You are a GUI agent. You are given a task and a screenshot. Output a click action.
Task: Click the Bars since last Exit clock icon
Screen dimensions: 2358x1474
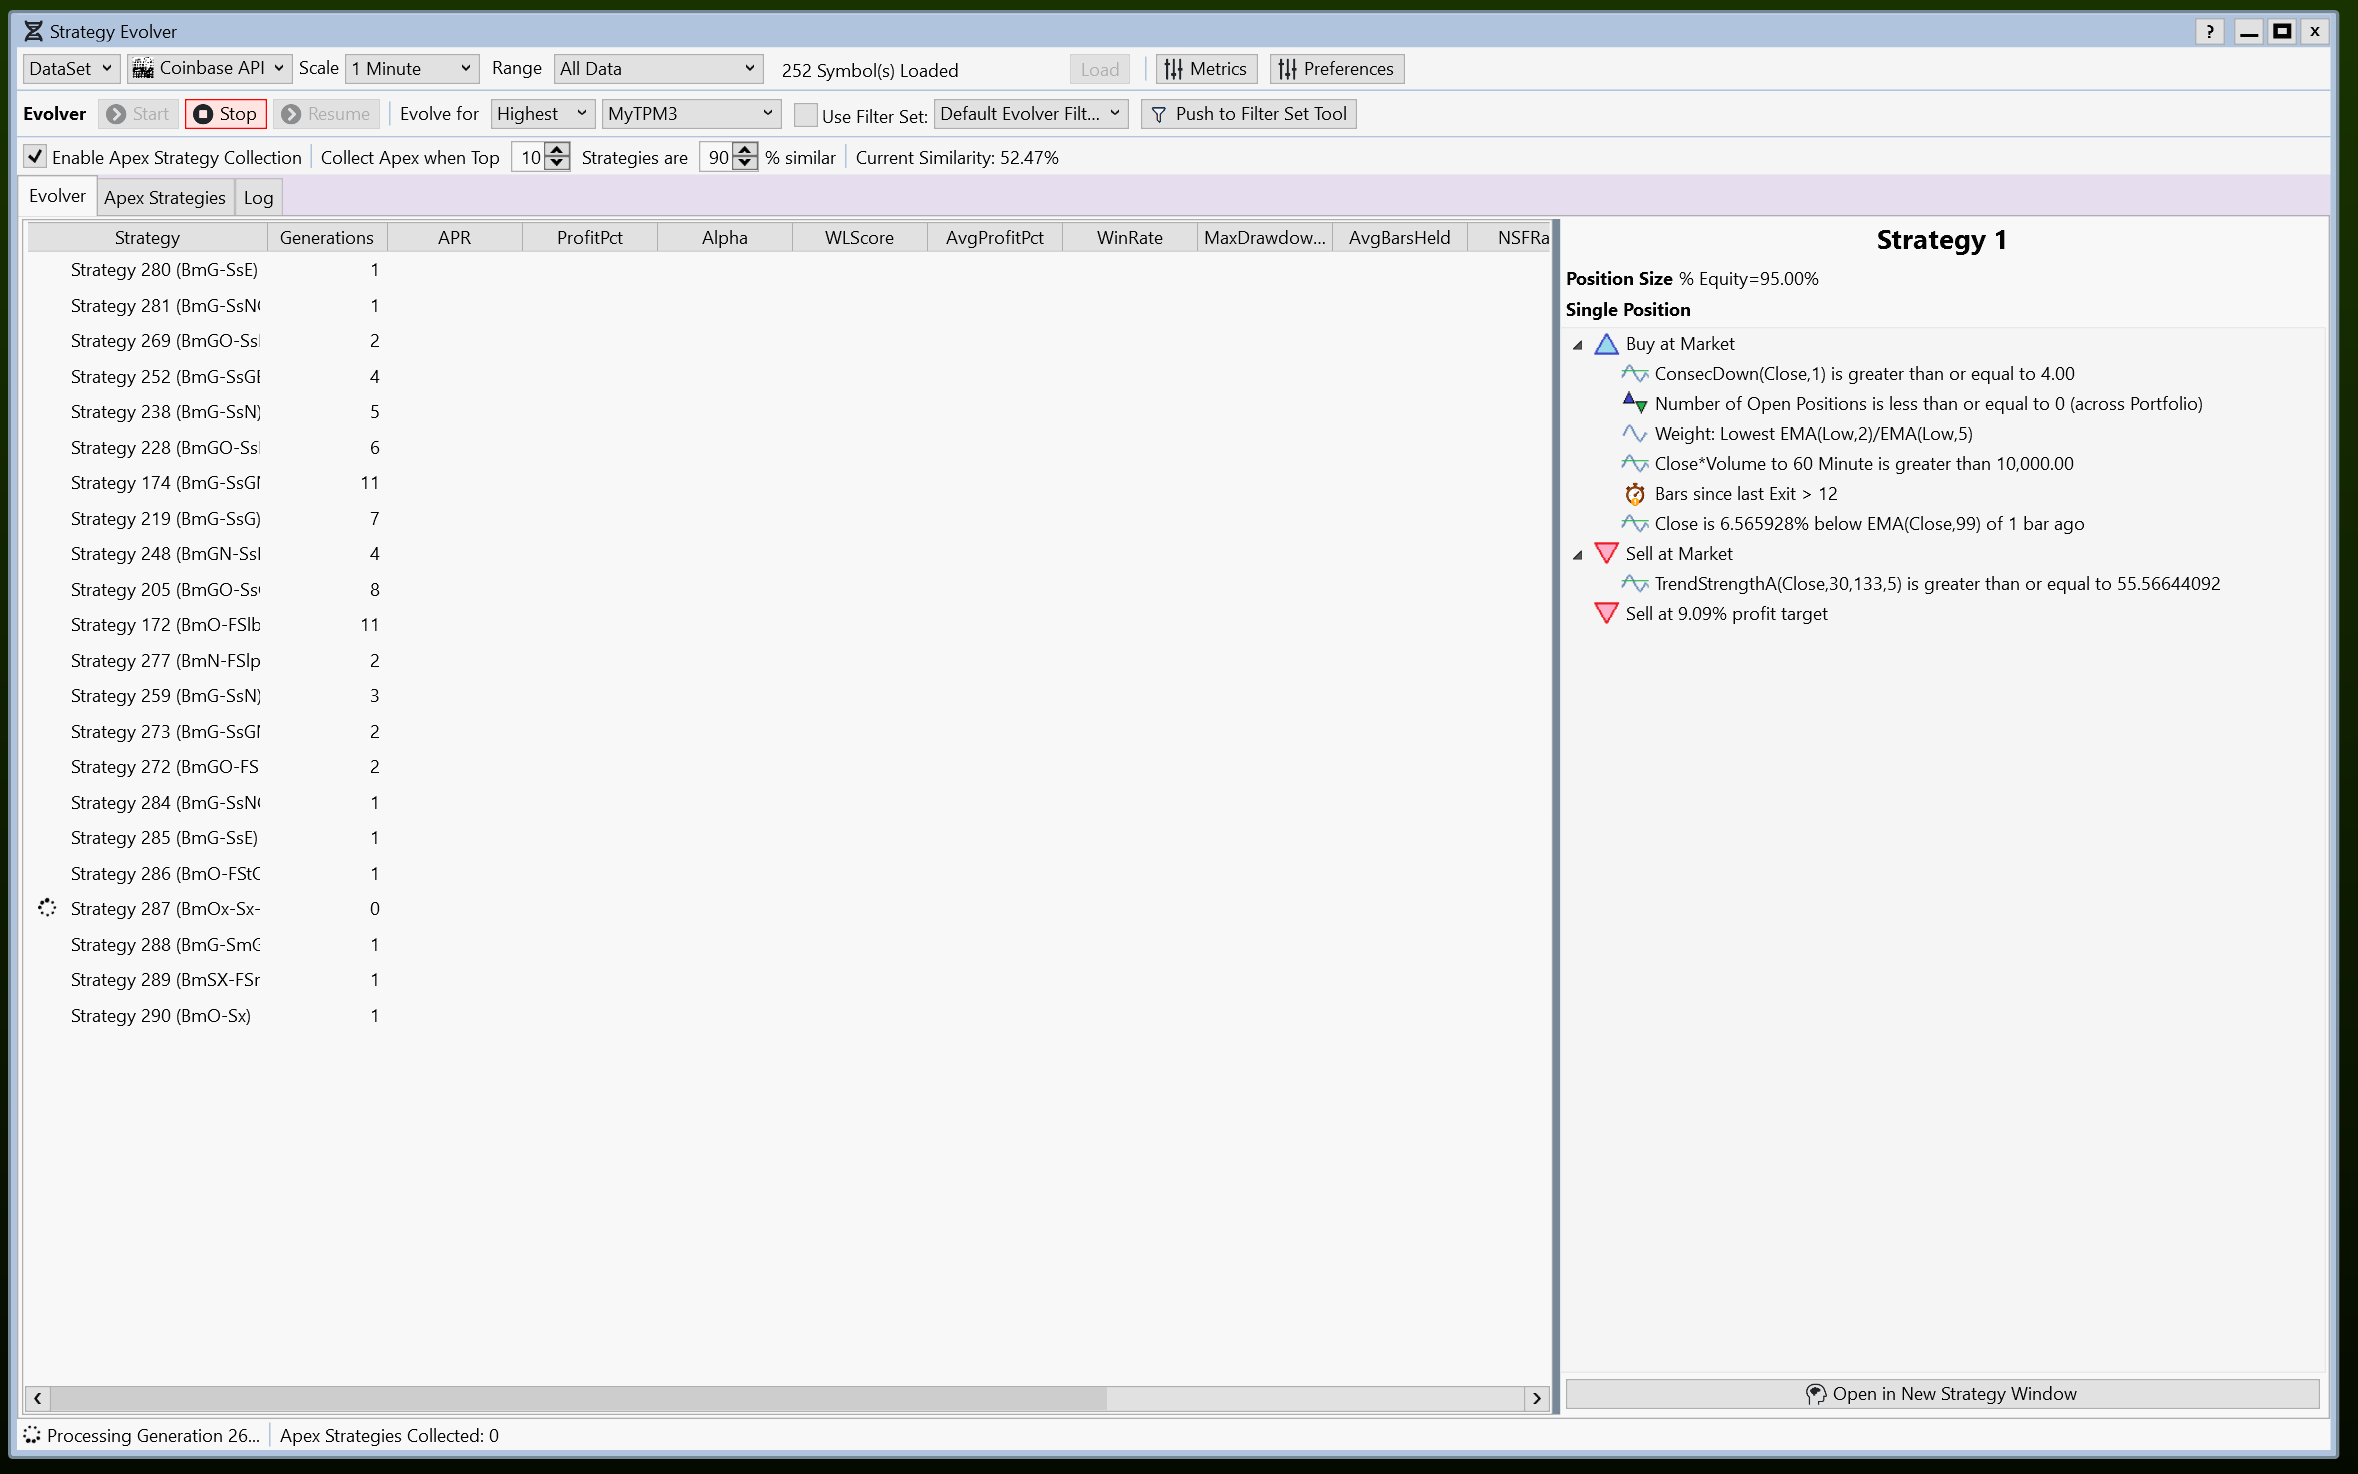[x=1634, y=494]
